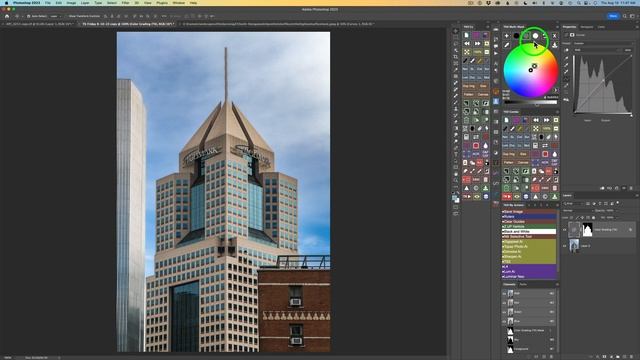Open the RGB channel dropdown in Curves
Image resolution: width=640 pixels, height=360 pixels.
(598, 50)
